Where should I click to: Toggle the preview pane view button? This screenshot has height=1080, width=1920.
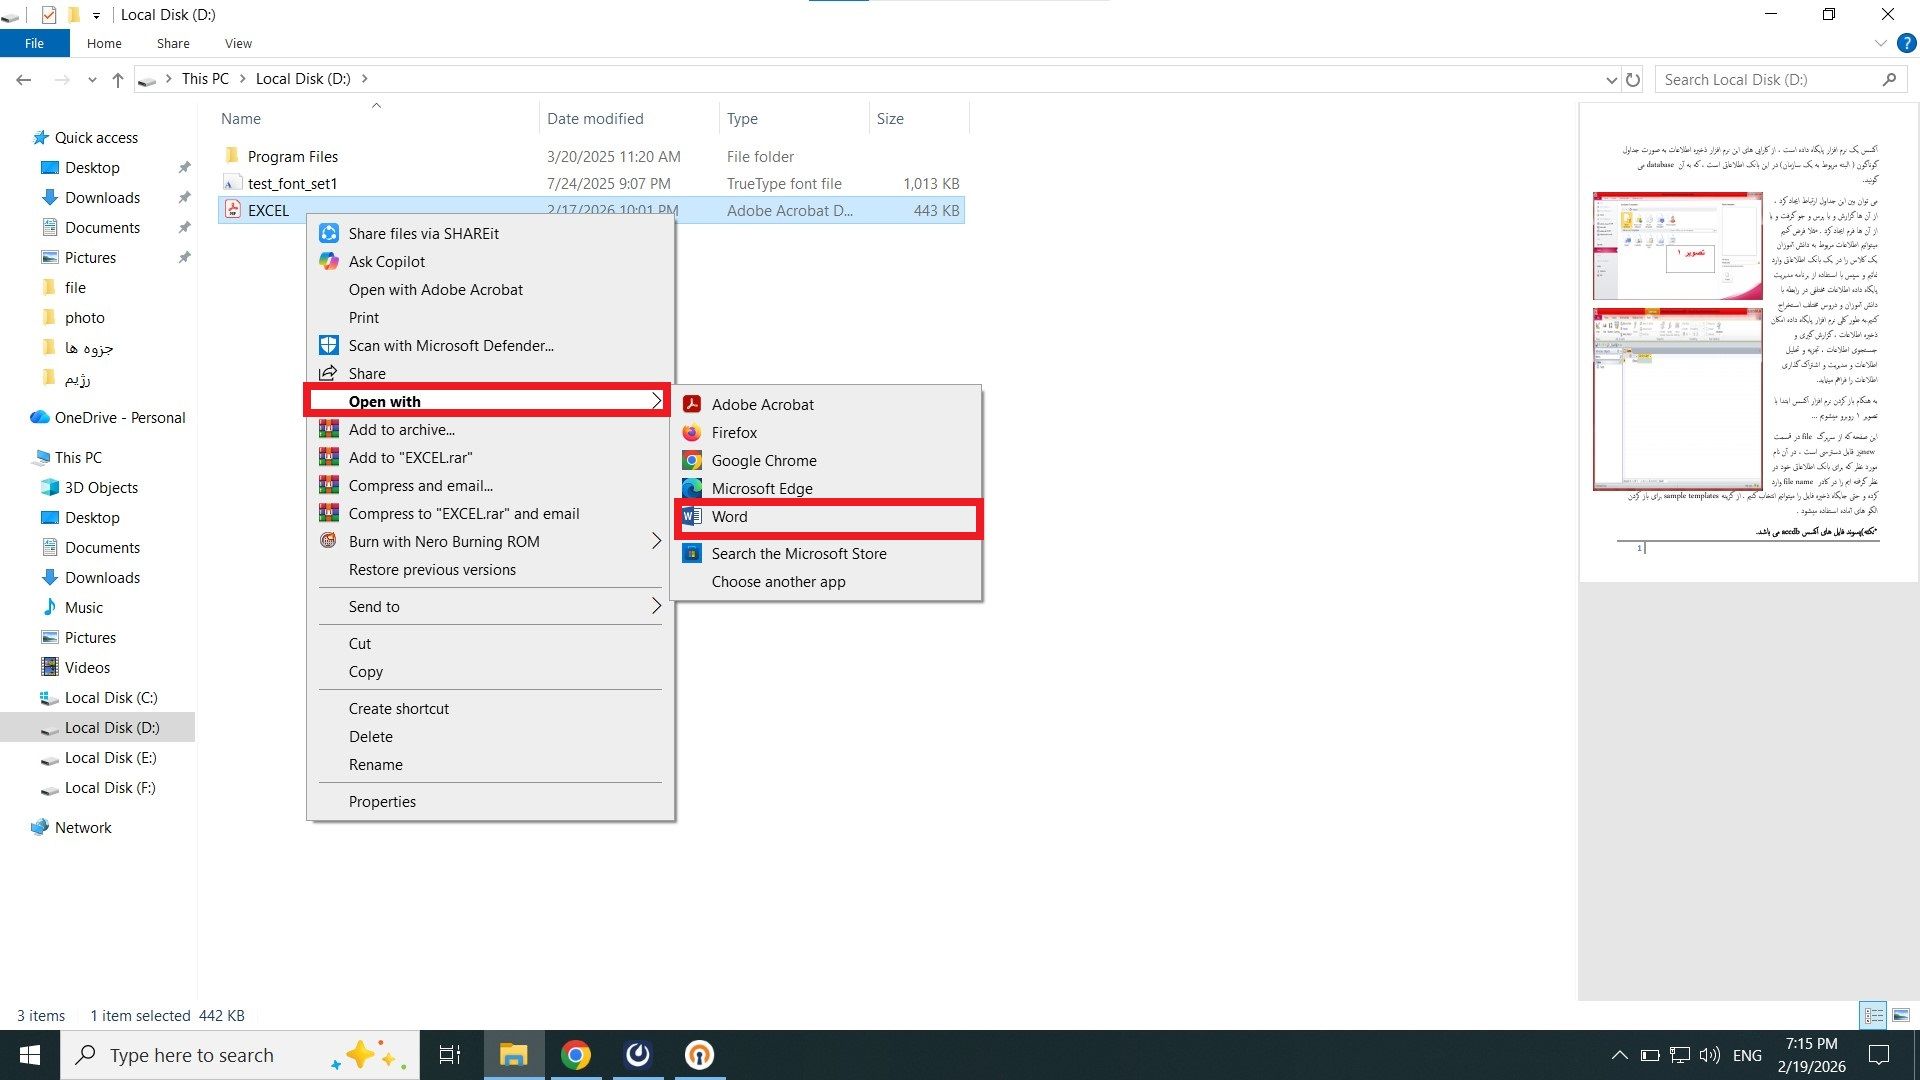1901,1016
